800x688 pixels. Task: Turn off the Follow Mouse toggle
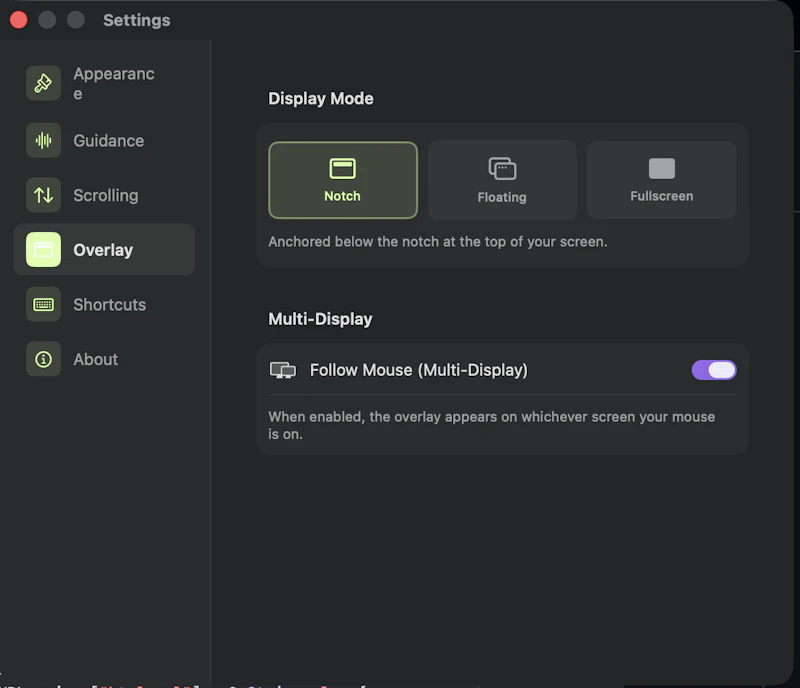(x=714, y=370)
